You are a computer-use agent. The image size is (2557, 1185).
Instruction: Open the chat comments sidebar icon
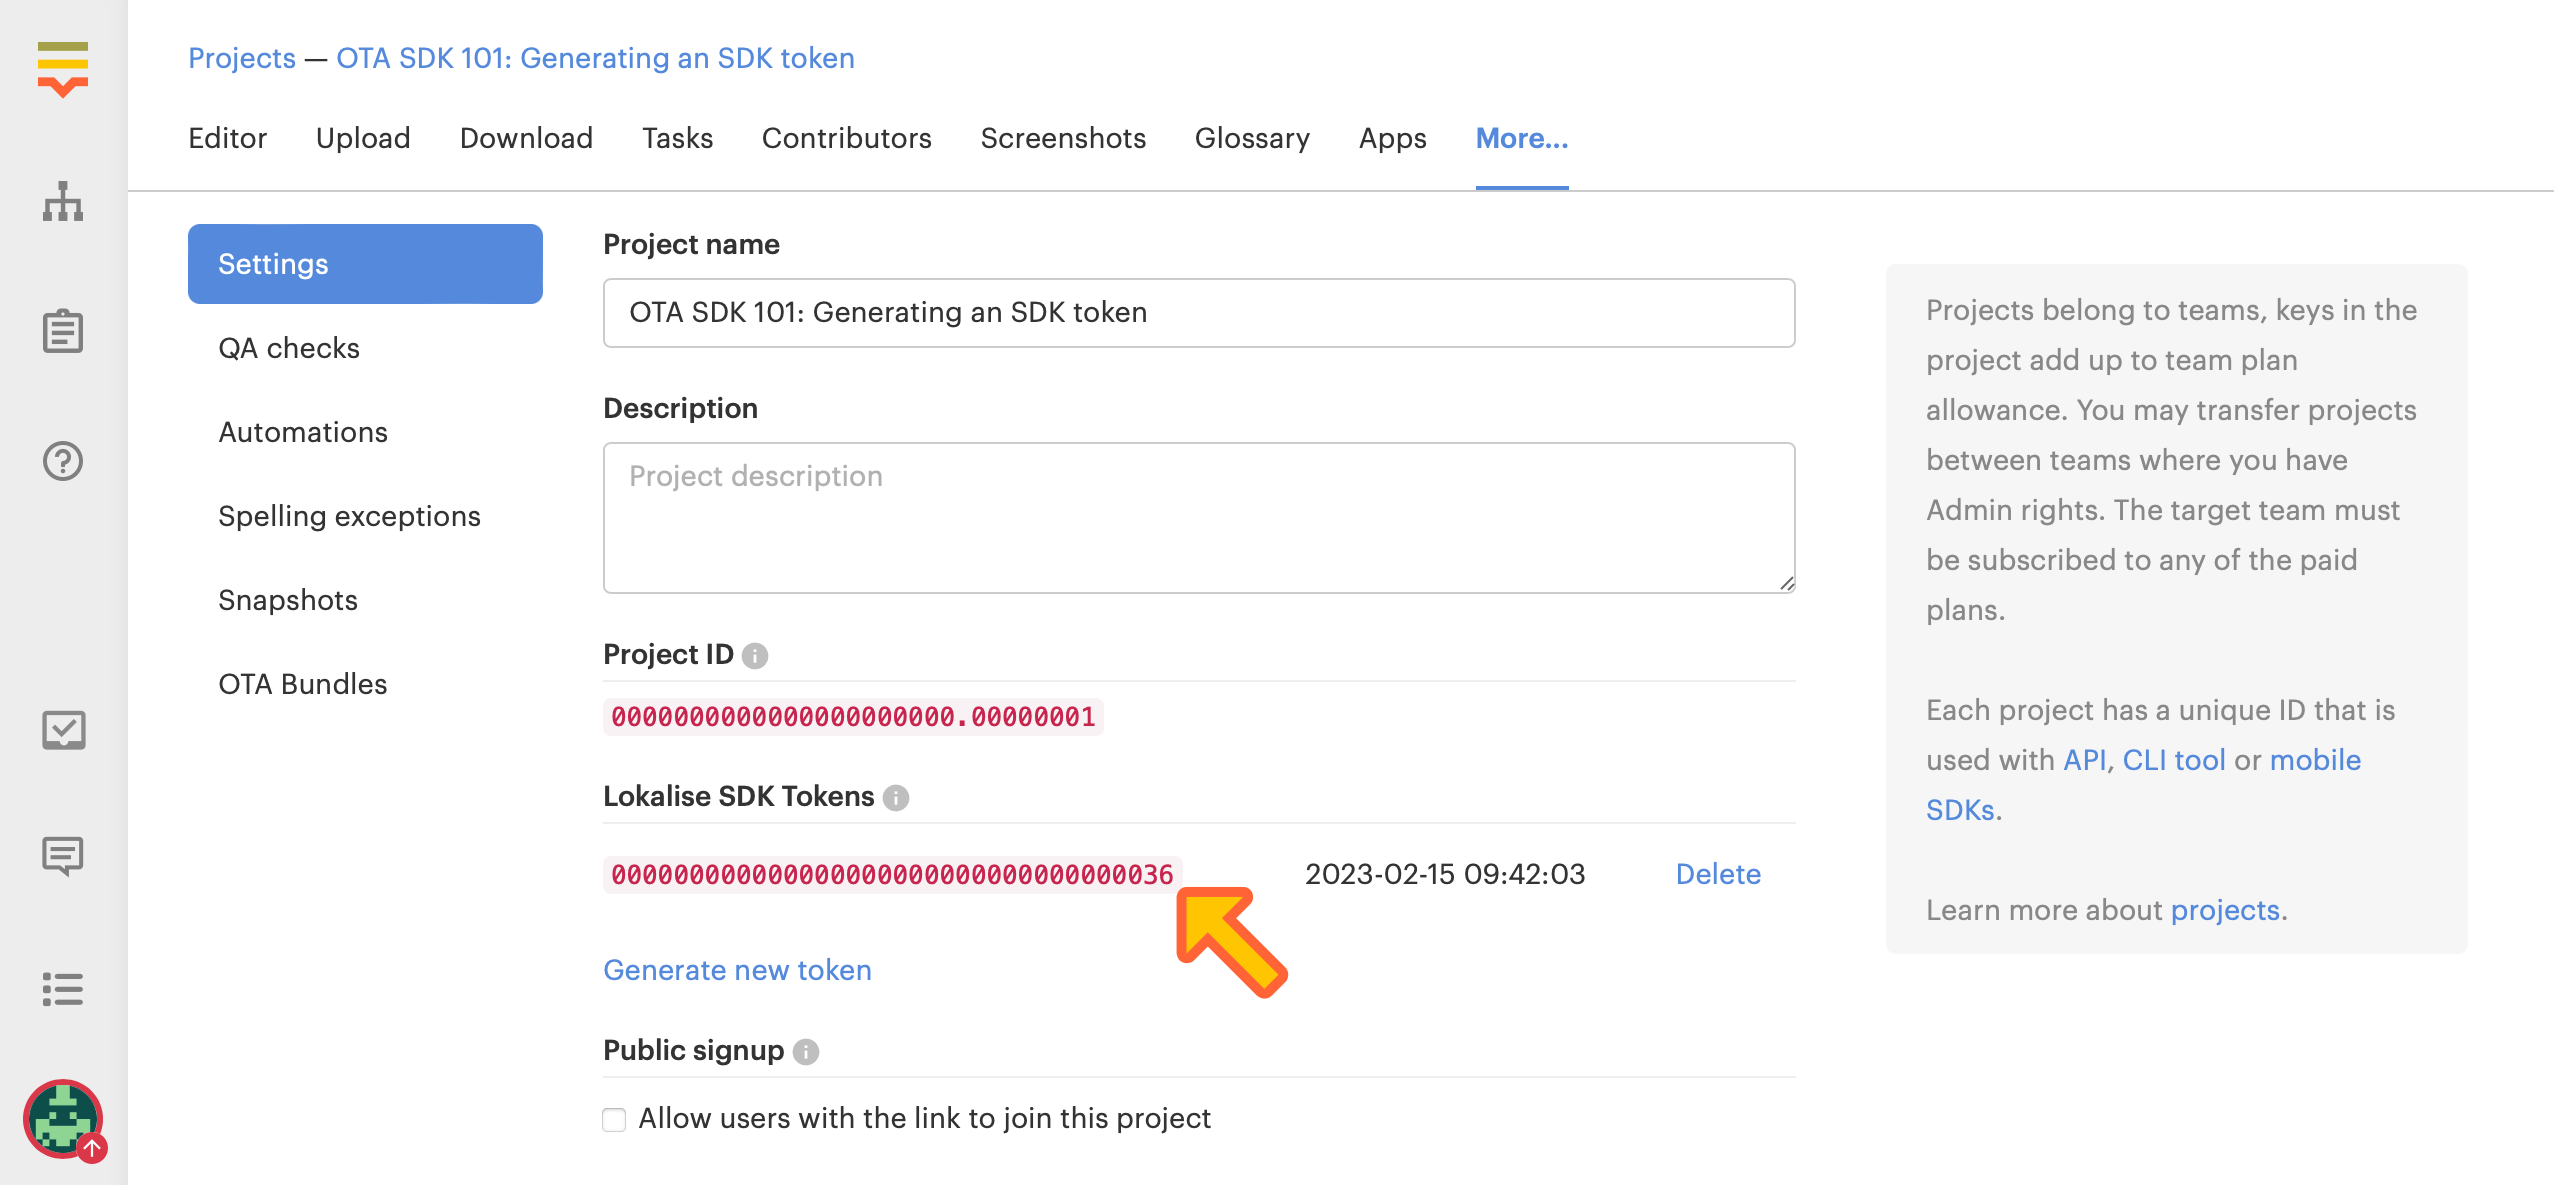(x=63, y=857)
